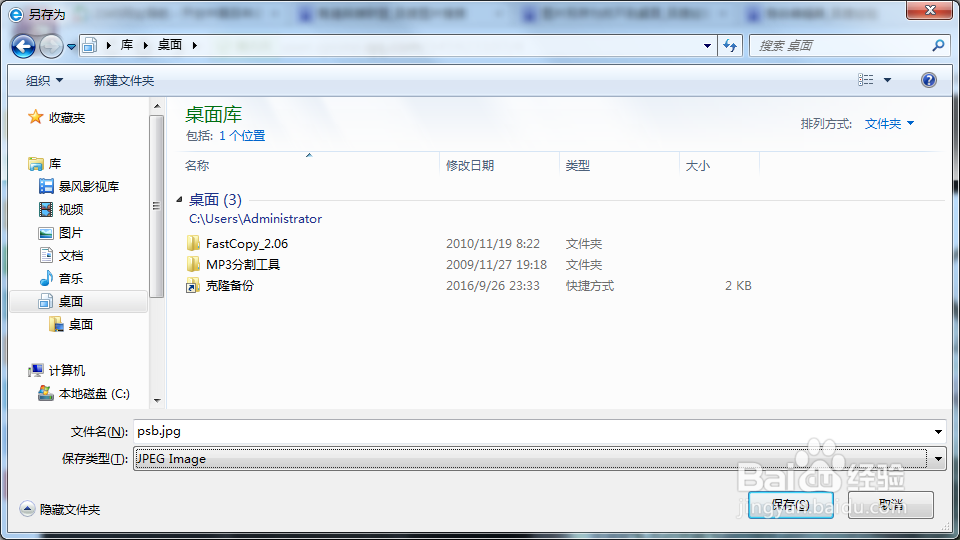Click the date 2016/9/26 23:33
This screenshot has height=540, width=960.
(493, 286)
